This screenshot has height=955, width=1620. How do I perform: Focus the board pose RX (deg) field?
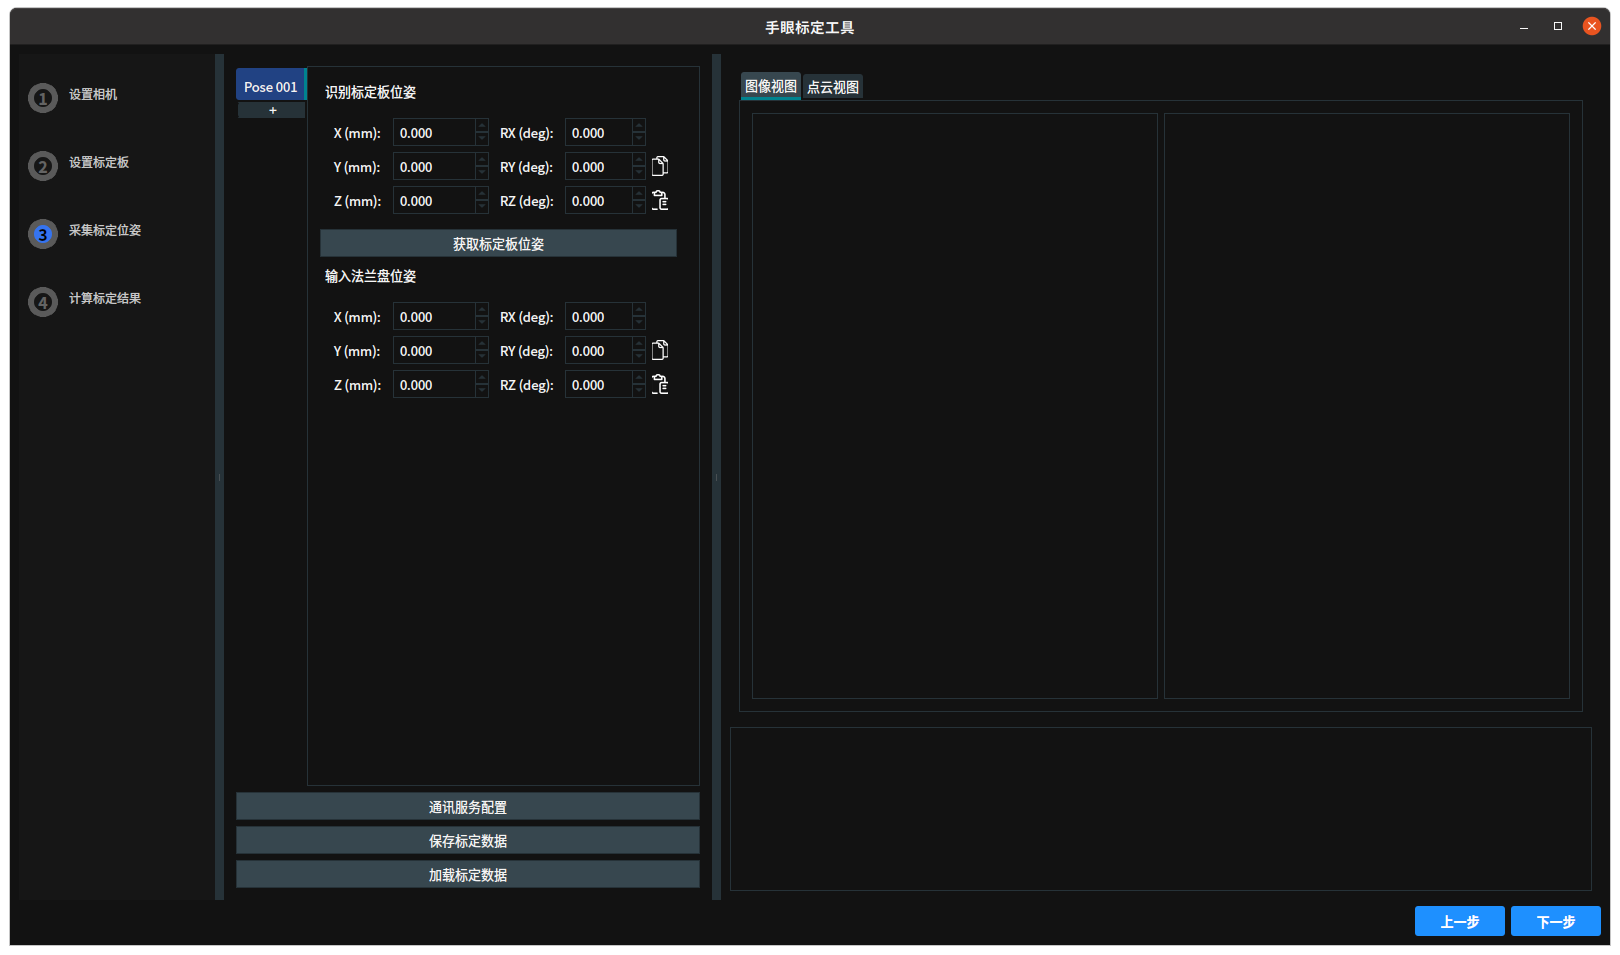pos(598,133)
